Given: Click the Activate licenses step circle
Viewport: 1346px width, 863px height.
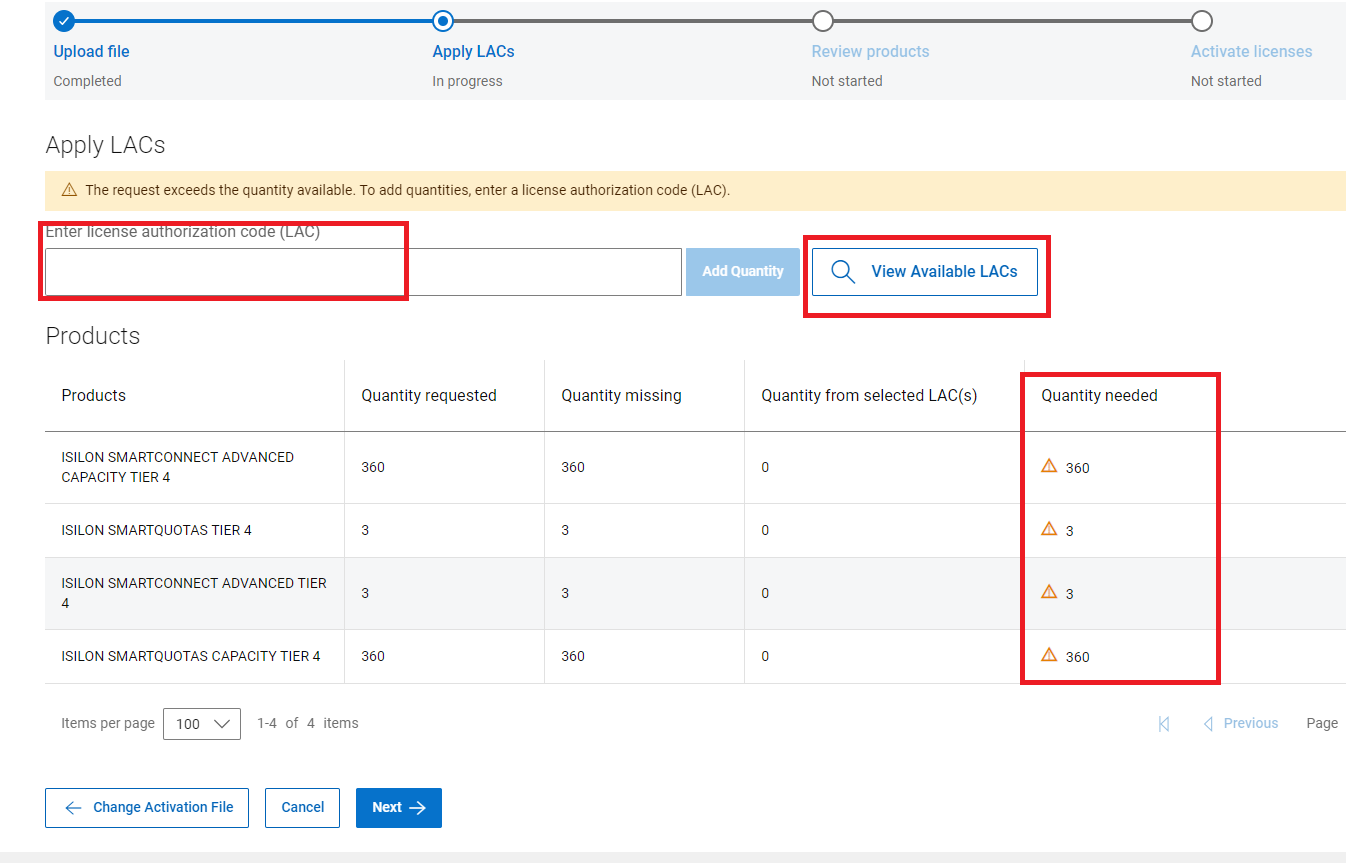Looking at the screenshot, I should pos(1202,20).
